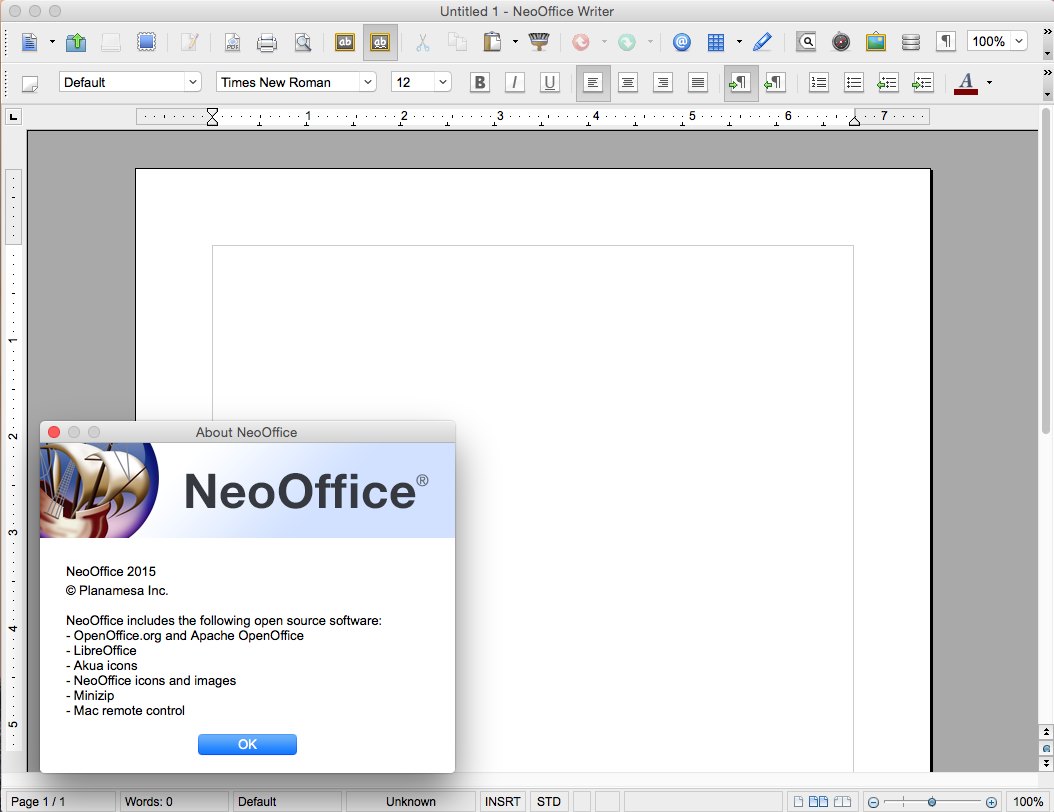
Task: Expand the Times New Roman font dropdown
Action: 368,82
